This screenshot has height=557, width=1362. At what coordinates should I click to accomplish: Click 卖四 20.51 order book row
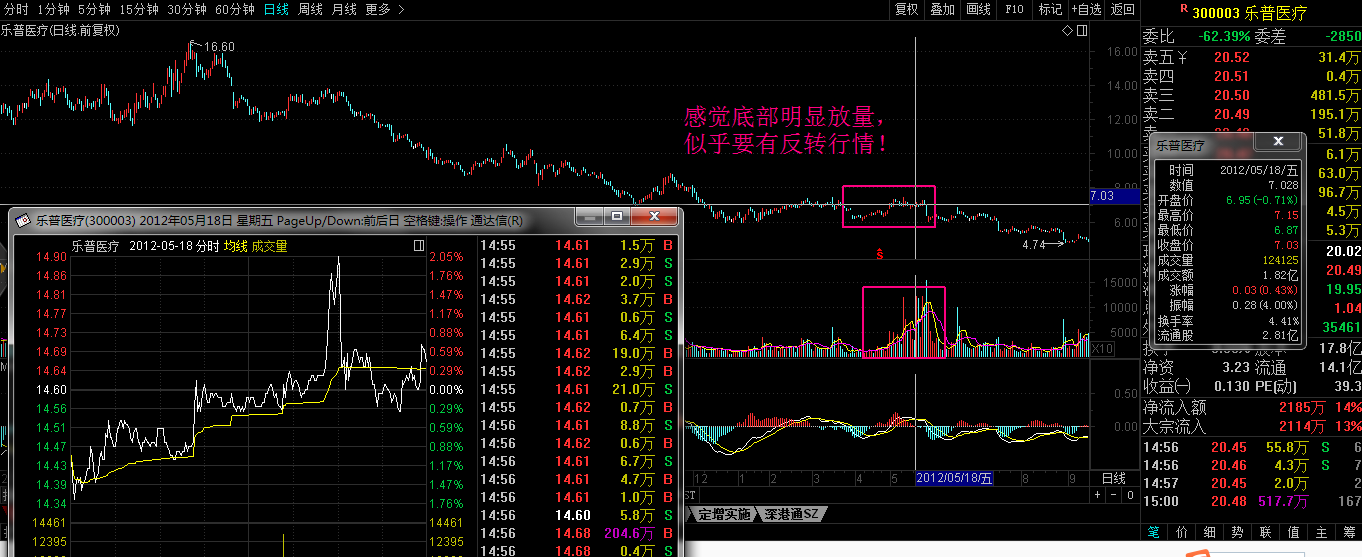[x=1251, y=77]
